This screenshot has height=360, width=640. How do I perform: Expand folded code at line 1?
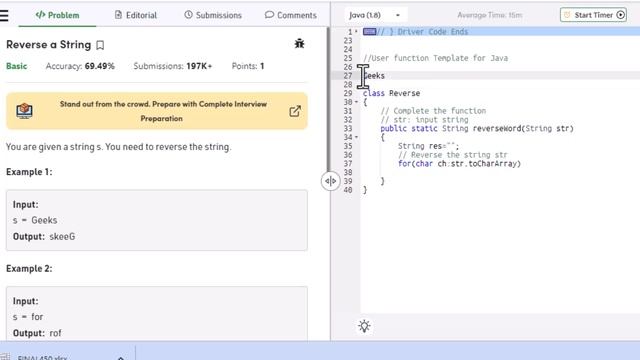pyautogui.click(x=356, y=32)
